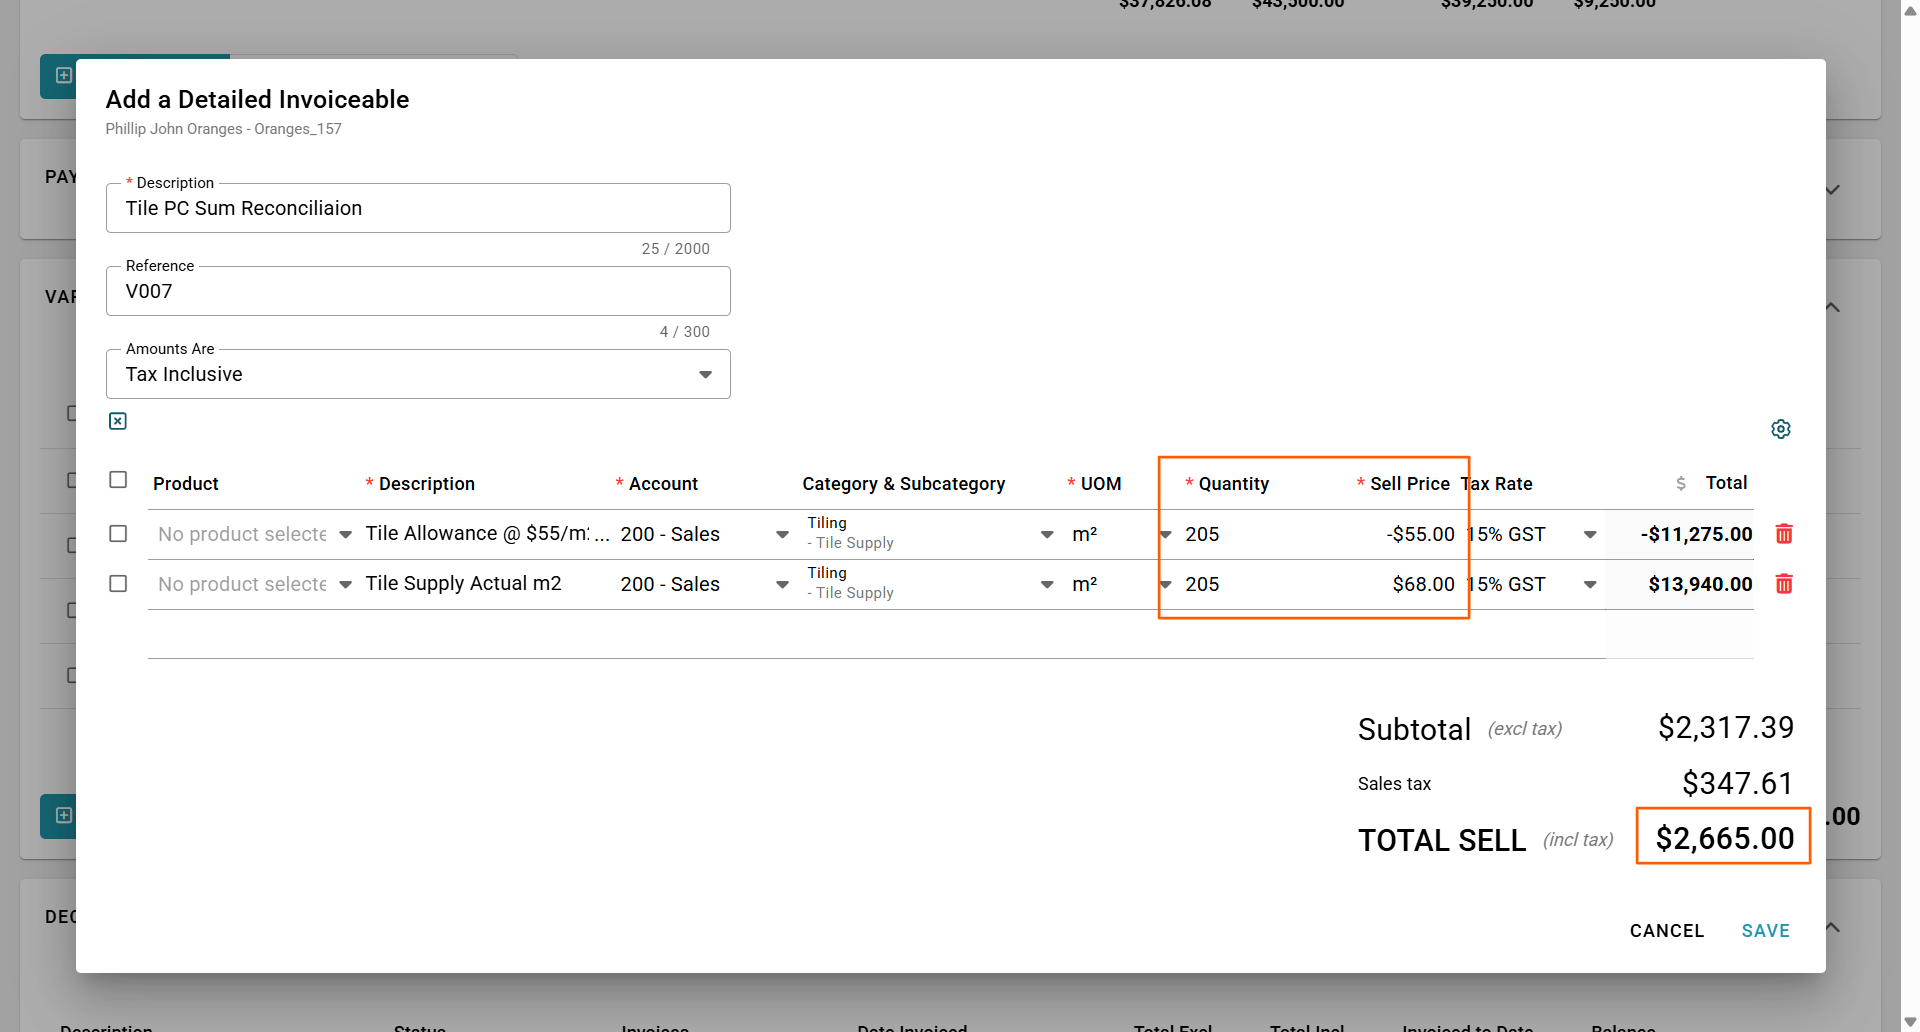Edit the Description field text
The height and width of the screenshot is (1032, 1920).
coord(417,208)
